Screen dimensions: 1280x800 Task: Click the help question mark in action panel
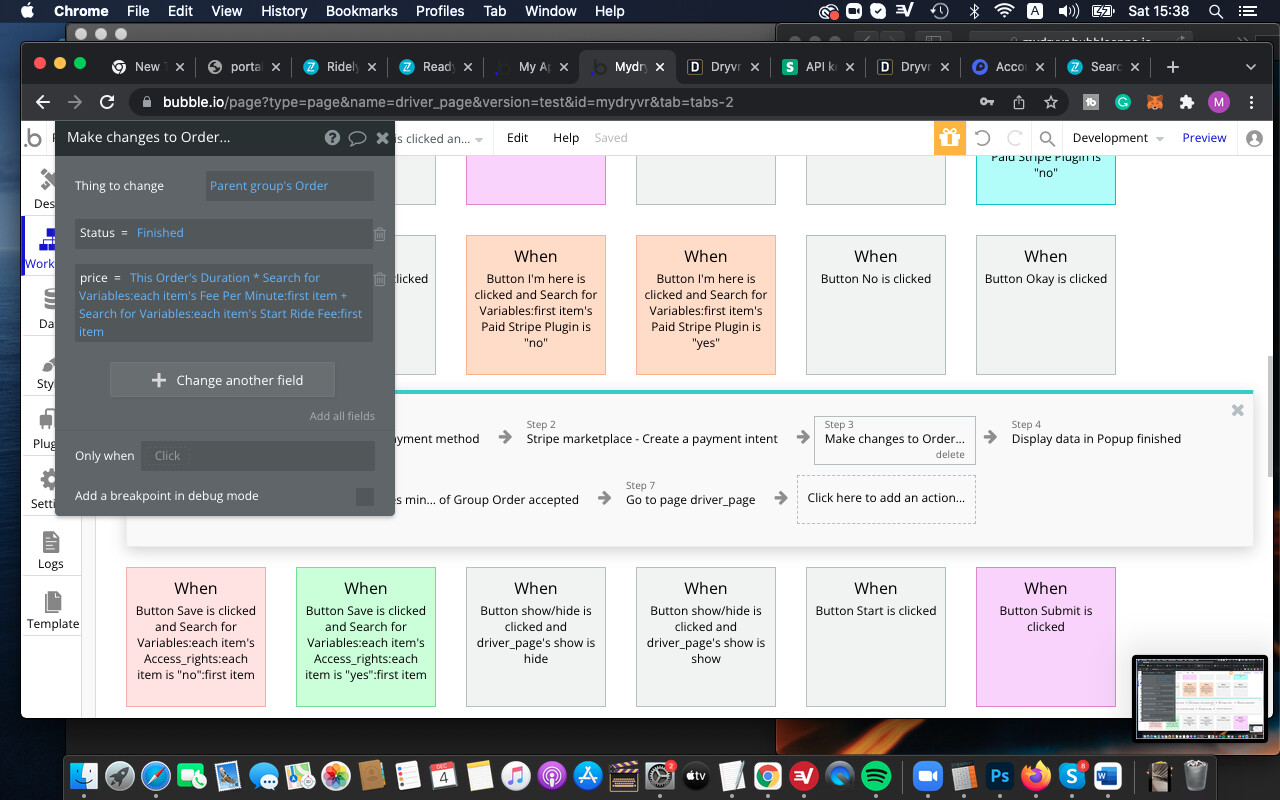point(332,138)
